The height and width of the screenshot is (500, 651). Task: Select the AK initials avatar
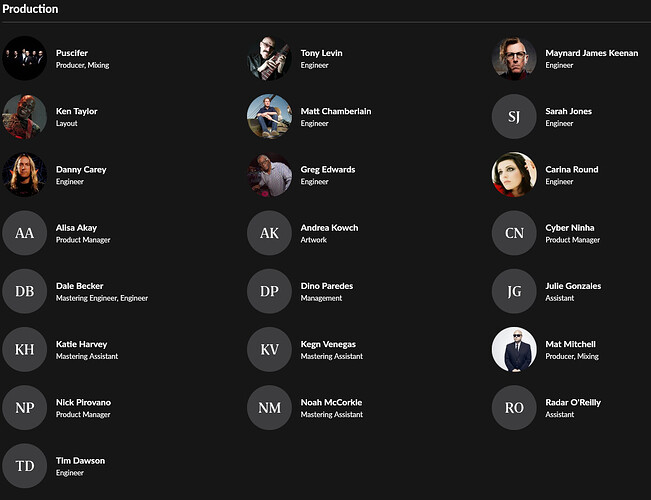click(x=269, y=233)
